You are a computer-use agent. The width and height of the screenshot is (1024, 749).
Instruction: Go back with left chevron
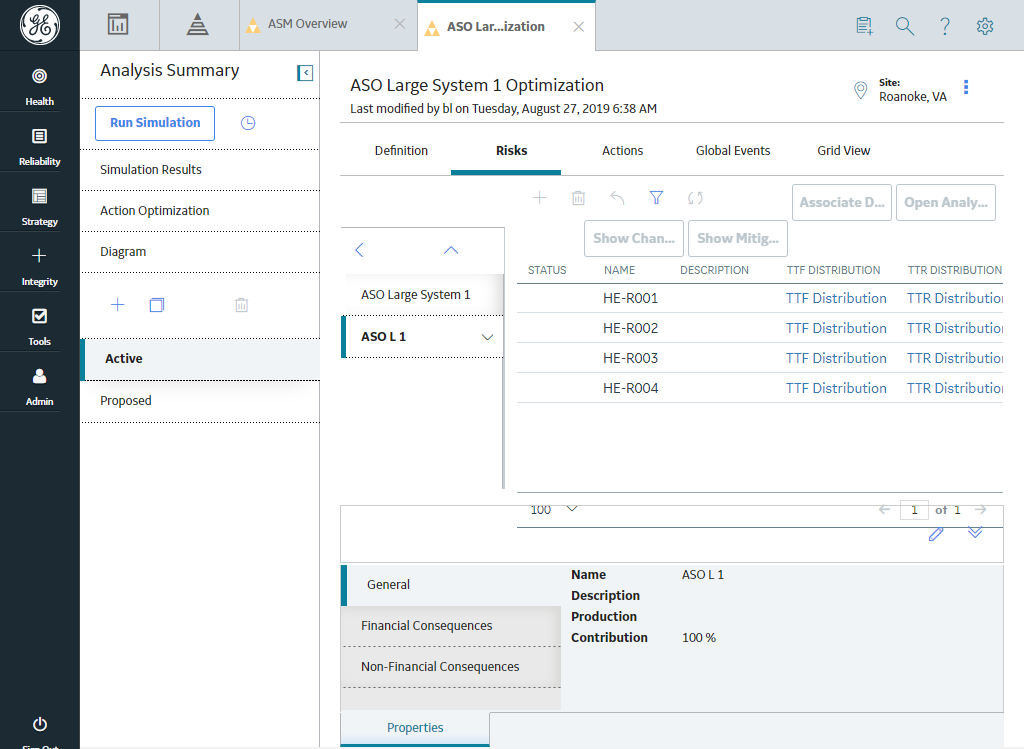pyautogui.click(x=359, y=250)
